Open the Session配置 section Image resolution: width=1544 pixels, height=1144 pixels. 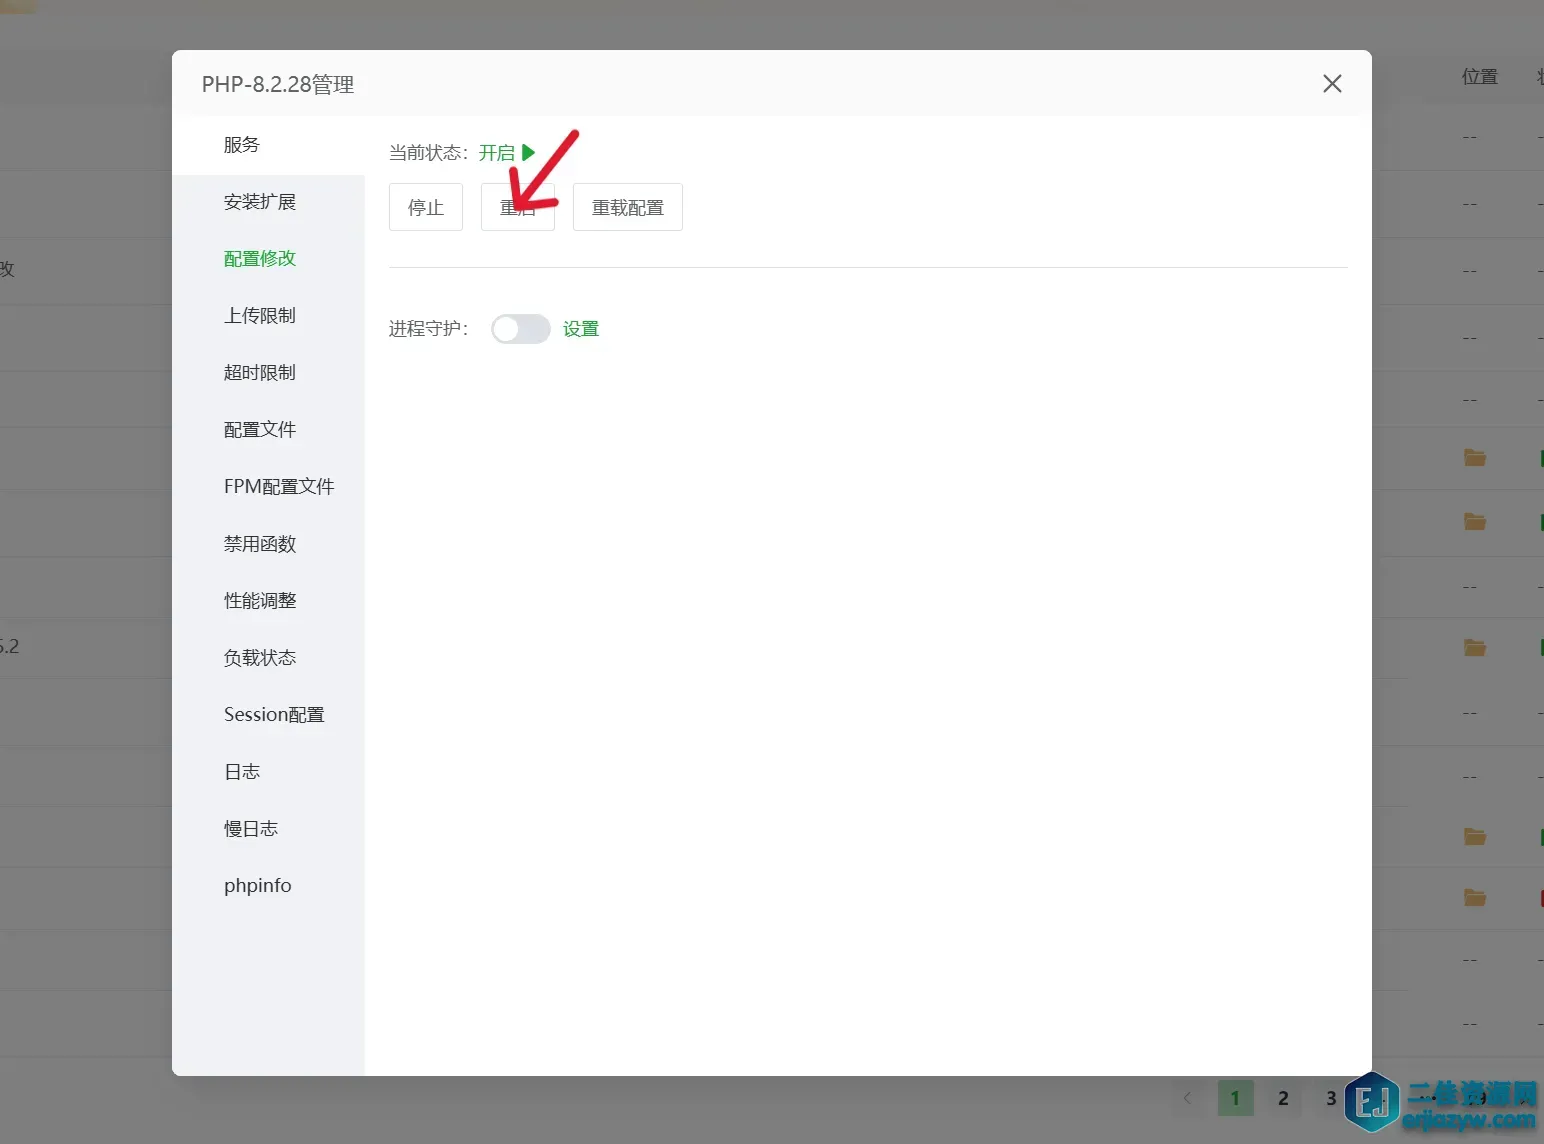coord(274,715)
